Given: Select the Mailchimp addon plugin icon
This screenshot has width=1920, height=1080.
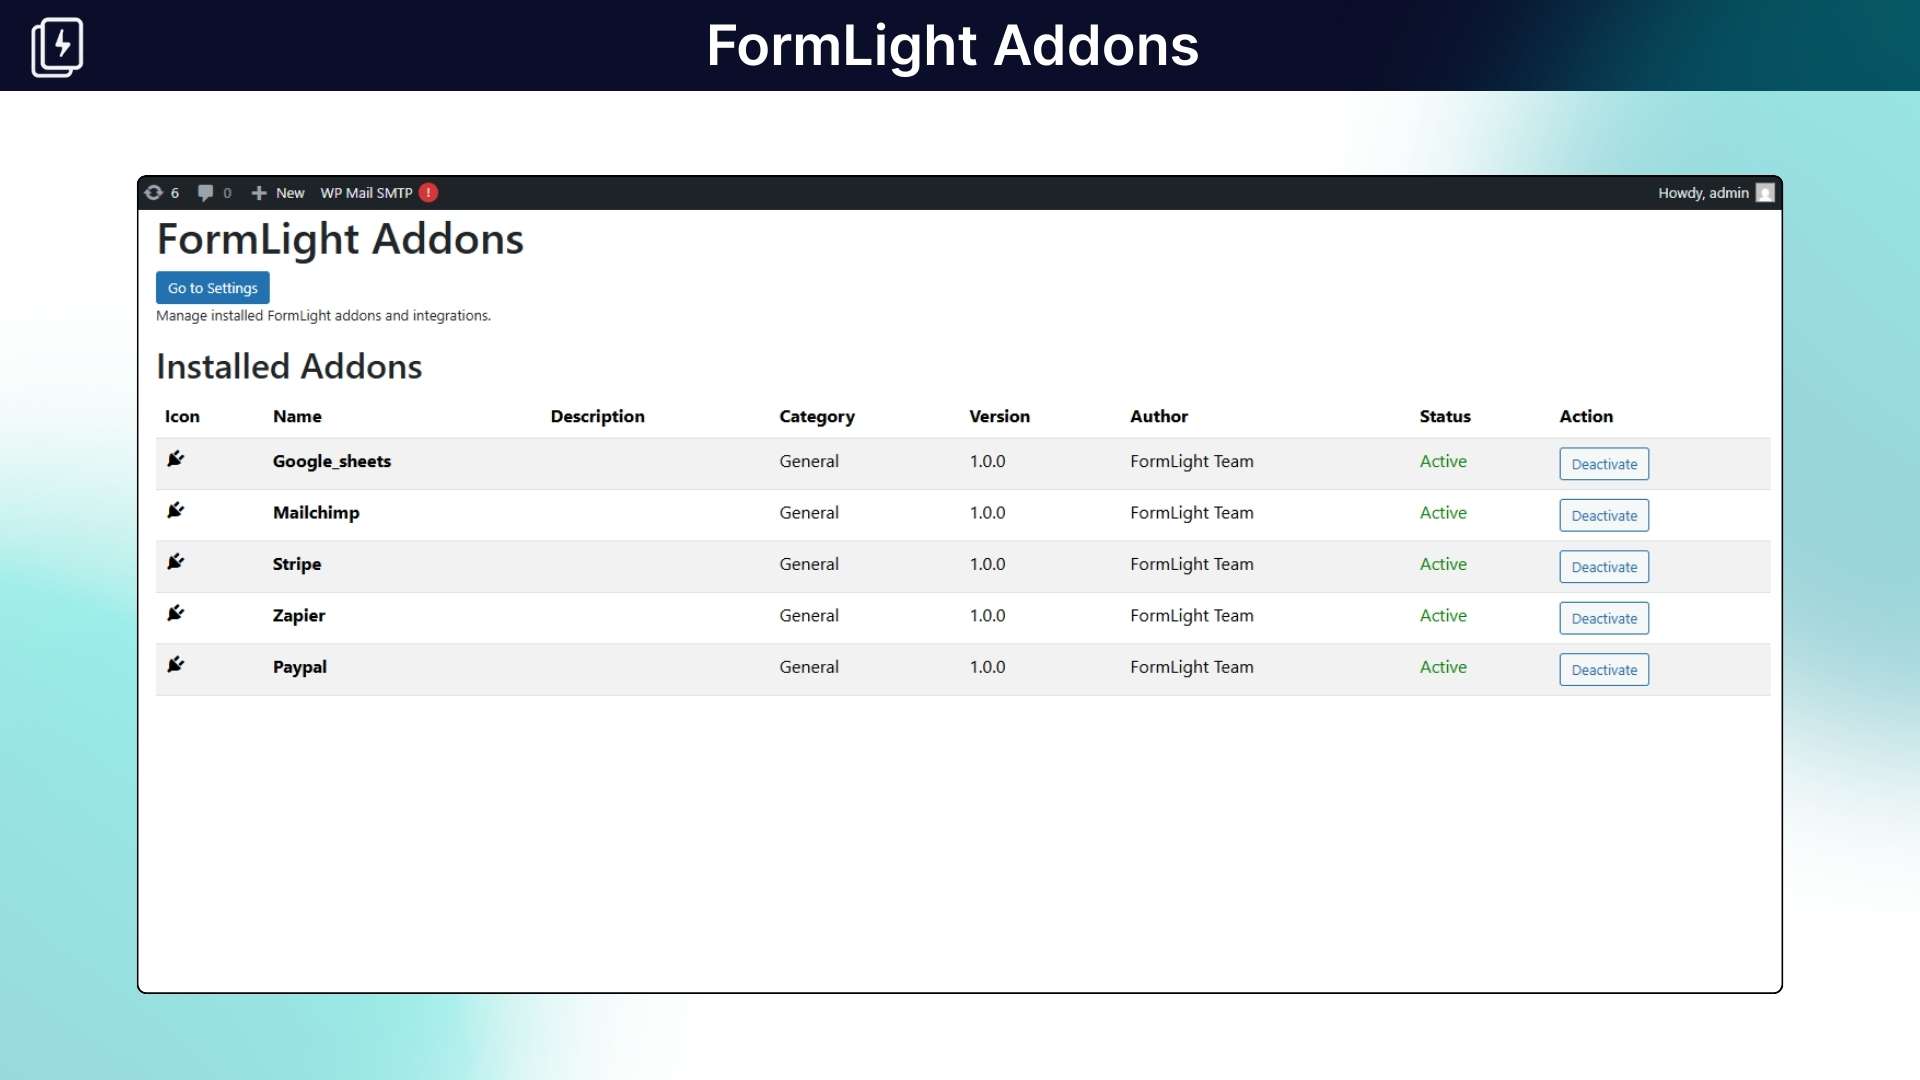Looking at the screenshot, I should point(175,511).
